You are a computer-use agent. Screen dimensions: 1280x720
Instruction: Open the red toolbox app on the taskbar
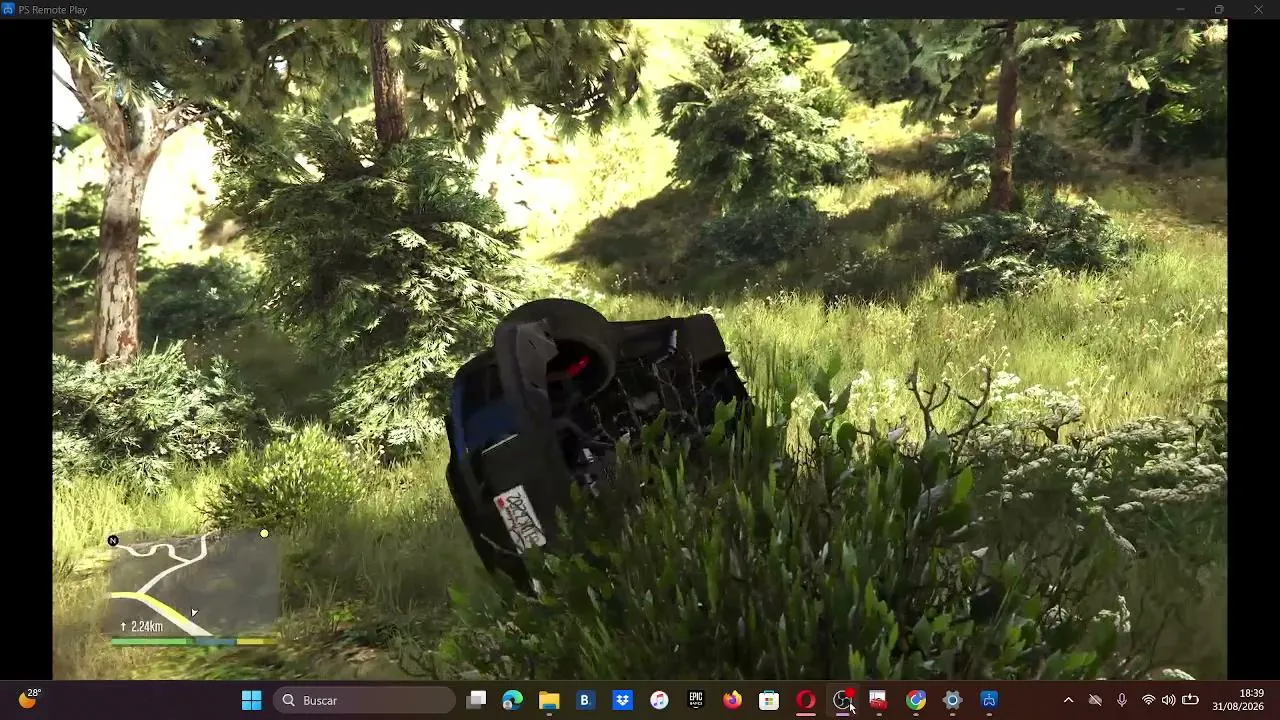coord(878,700)
